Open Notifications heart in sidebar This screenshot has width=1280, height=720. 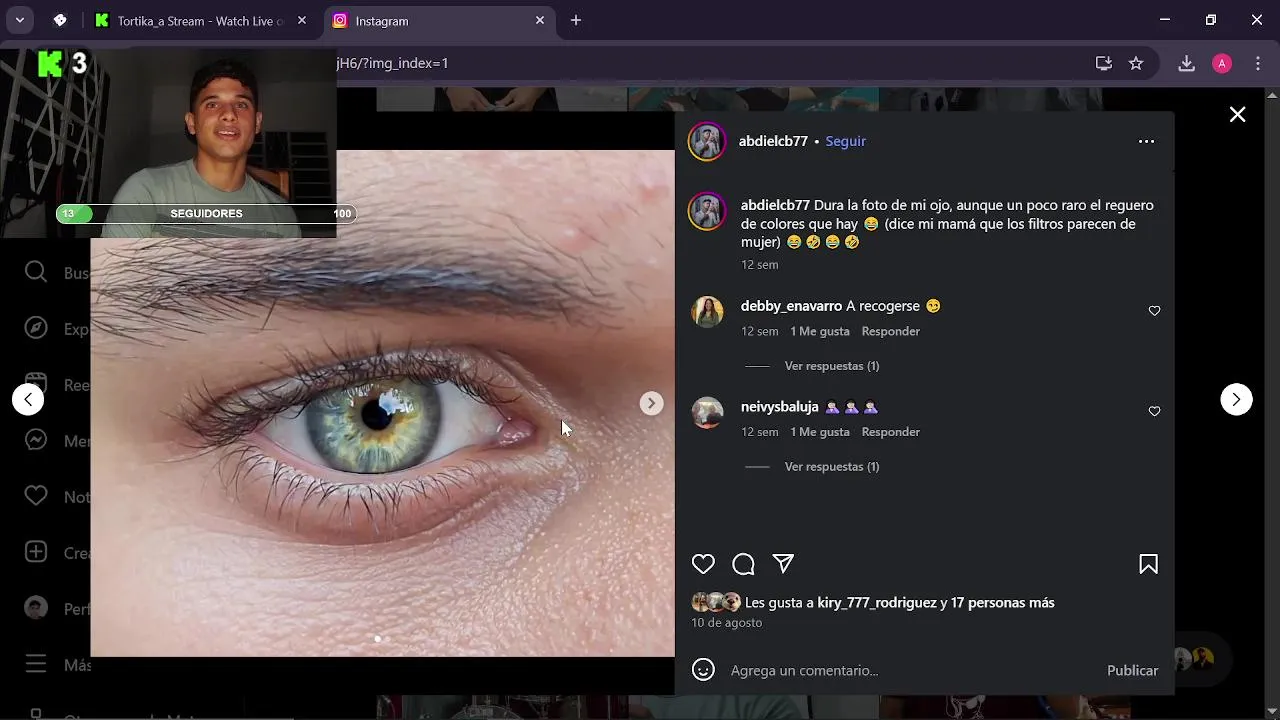[36, 496]
